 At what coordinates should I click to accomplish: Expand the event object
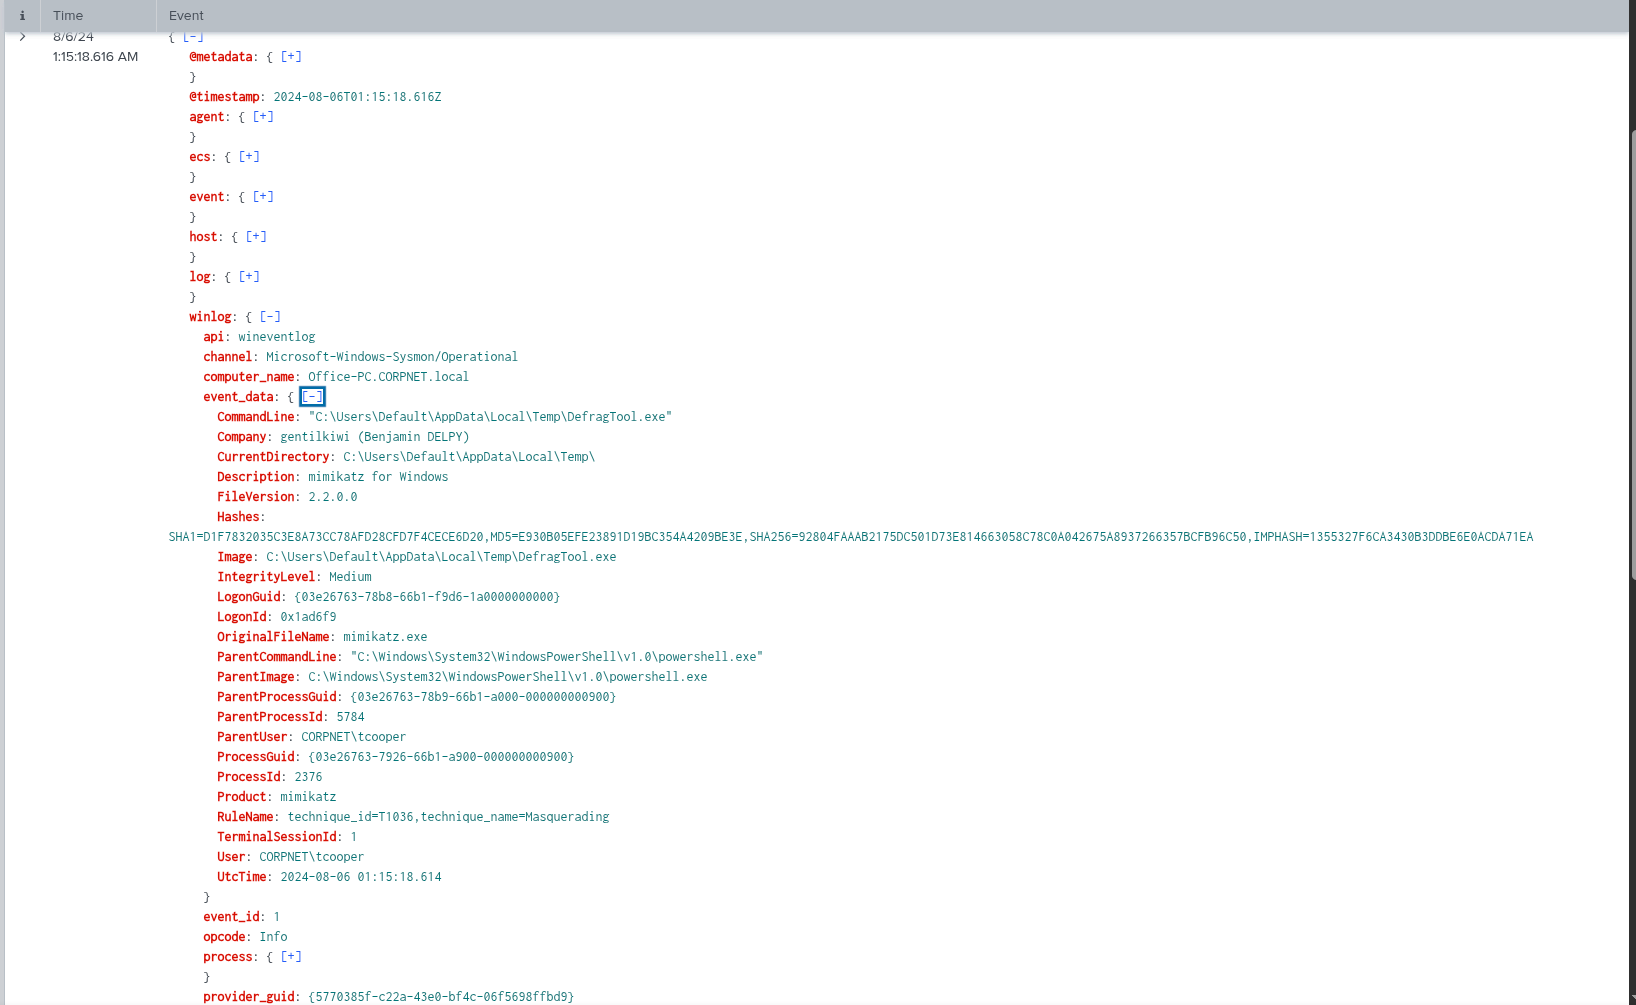(263, 197)
